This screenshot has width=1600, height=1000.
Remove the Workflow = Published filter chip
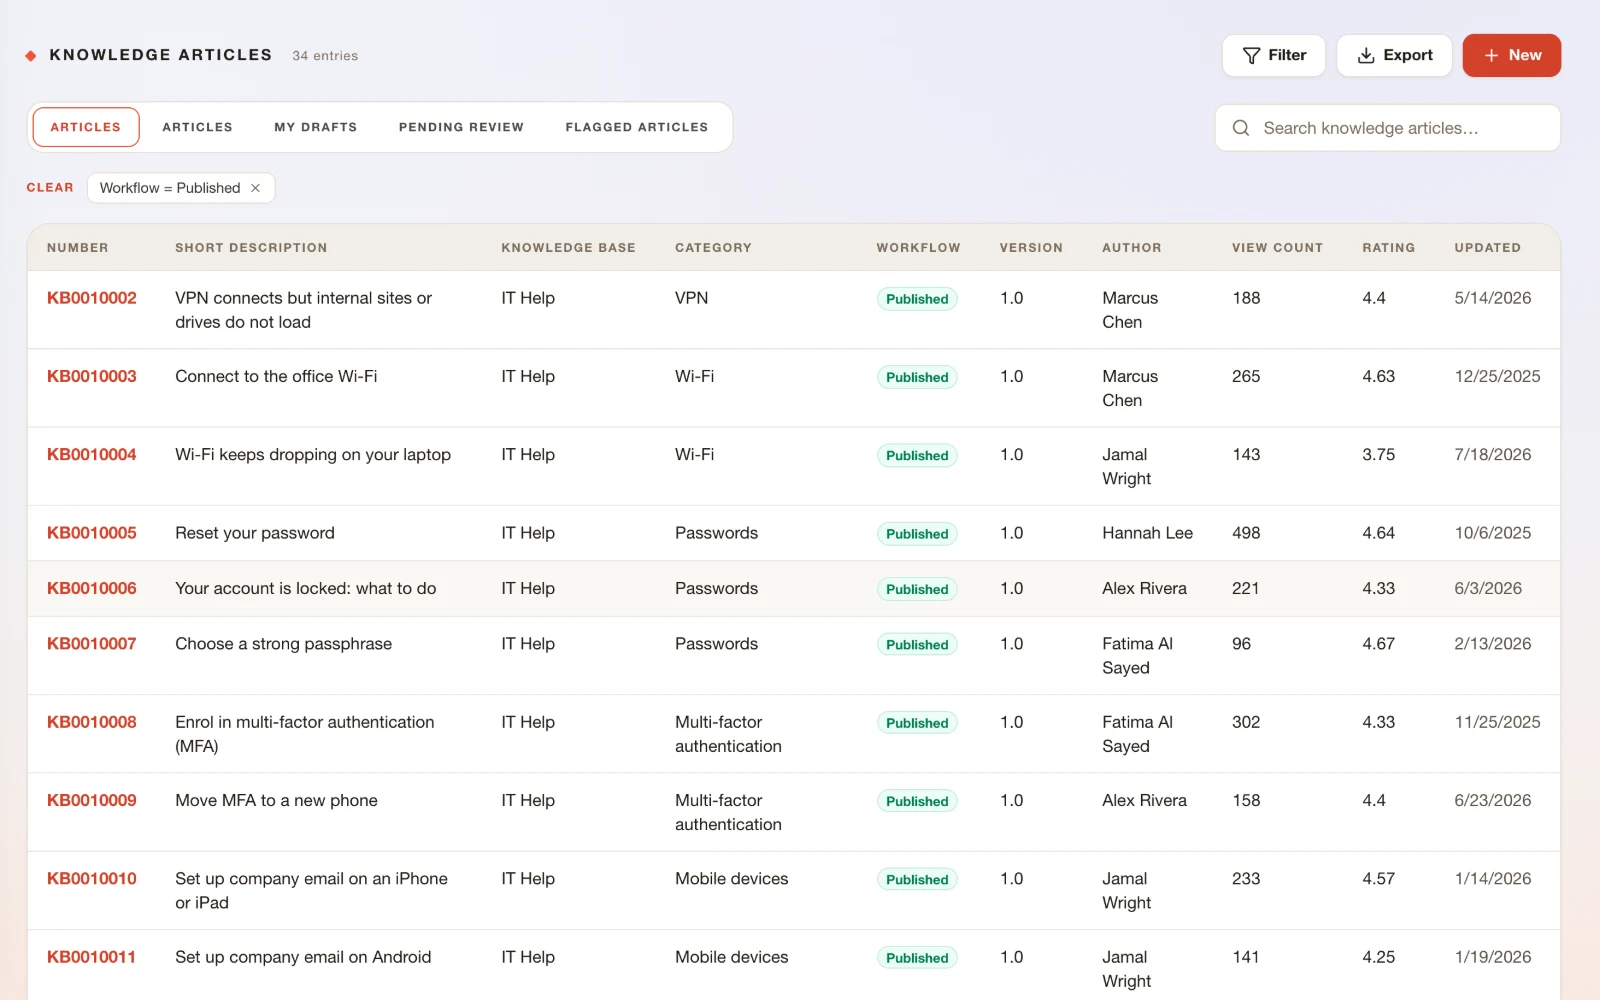click(256, 188)
